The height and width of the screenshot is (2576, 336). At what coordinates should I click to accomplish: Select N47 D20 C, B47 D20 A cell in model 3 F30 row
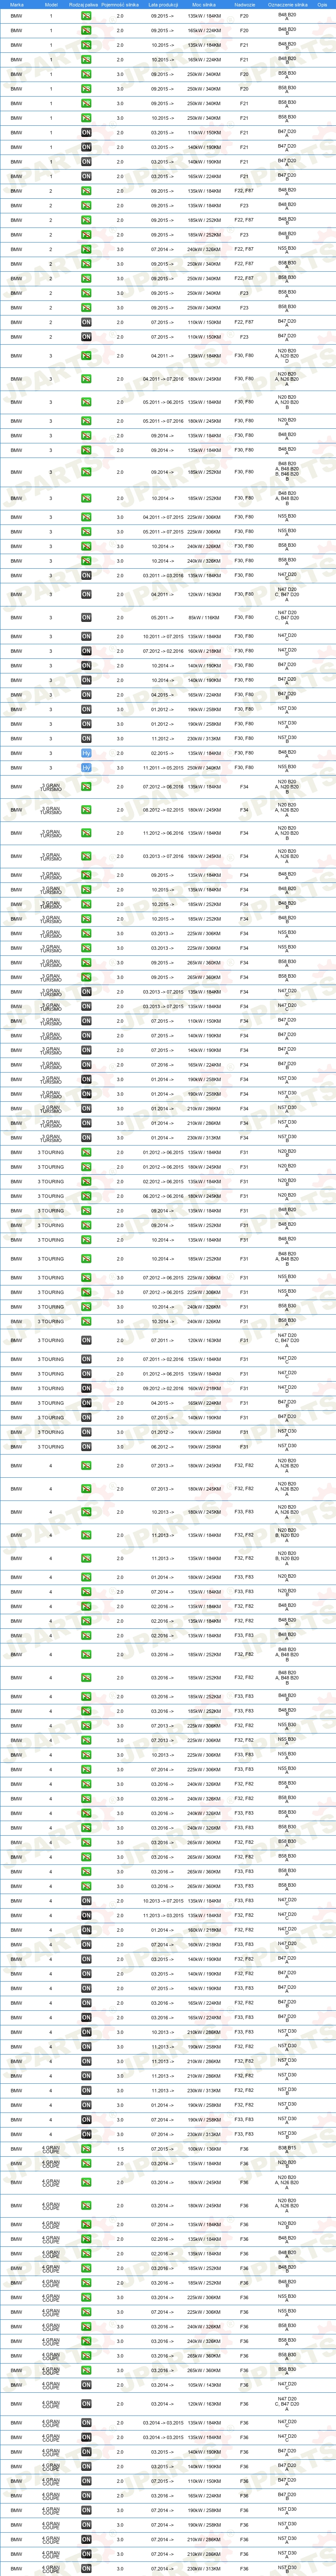point(287,594)
